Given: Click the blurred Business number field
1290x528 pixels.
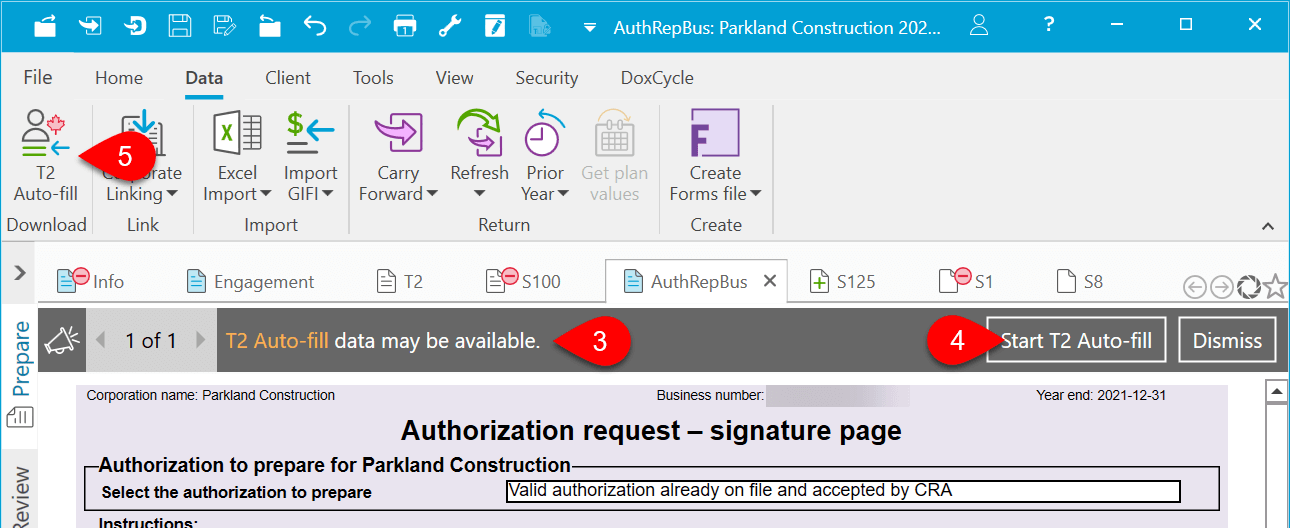Looking at the screenshot, I should click(x=837, y=396).
